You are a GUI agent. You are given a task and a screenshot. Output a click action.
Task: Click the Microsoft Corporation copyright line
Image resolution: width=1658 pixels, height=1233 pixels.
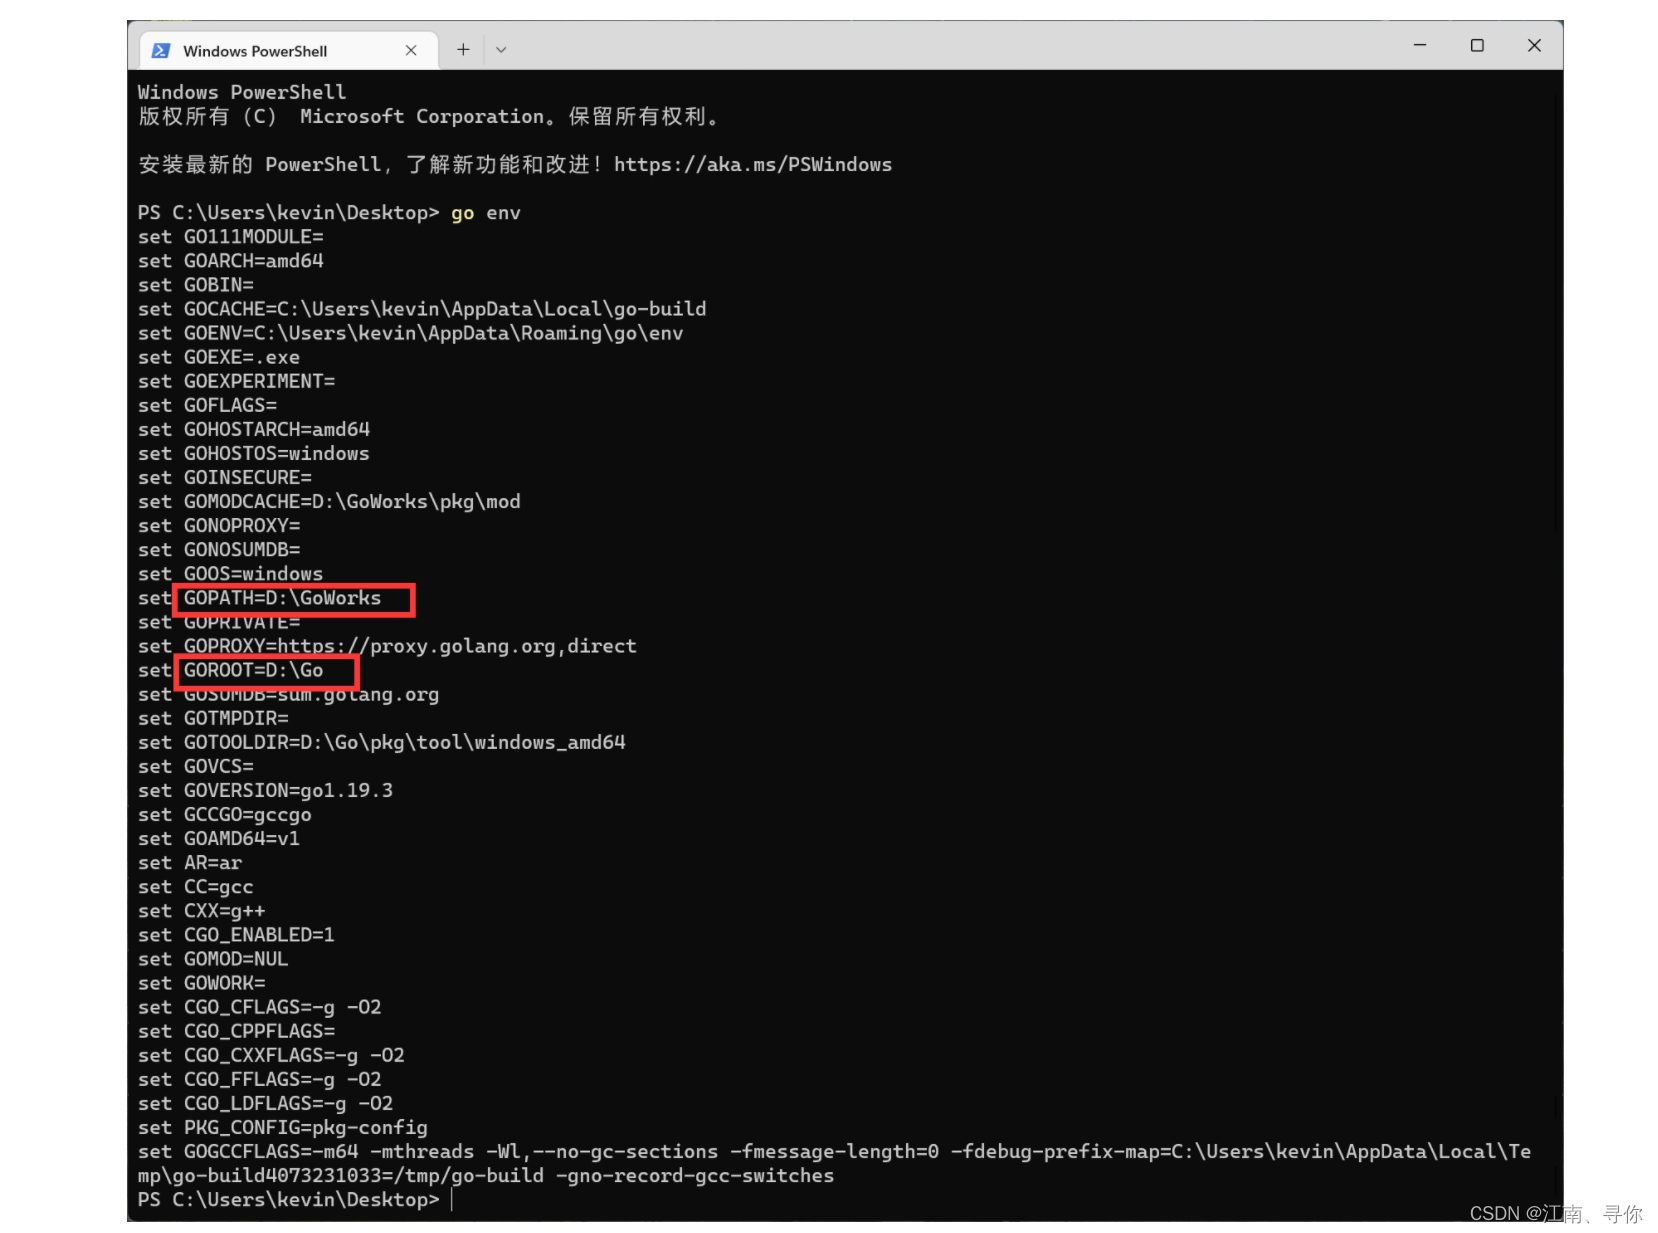[429, 116]
